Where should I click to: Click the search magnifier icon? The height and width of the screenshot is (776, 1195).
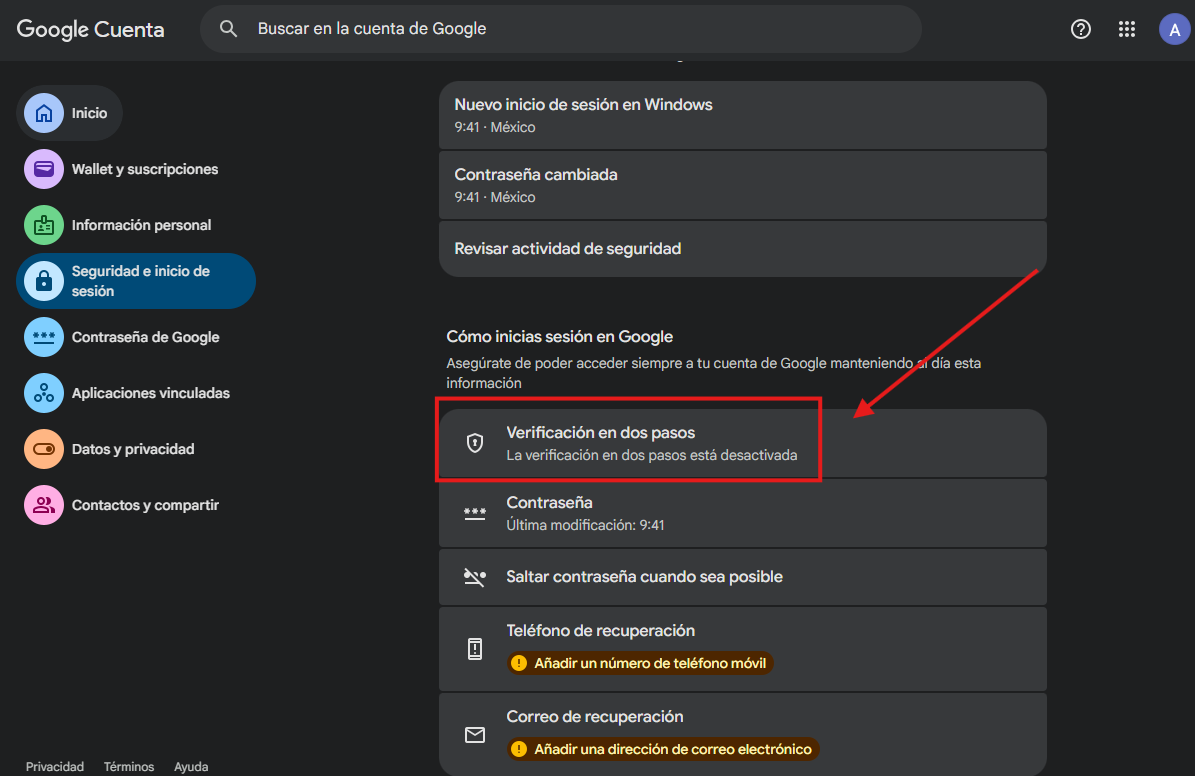click(x=228, y=29)
